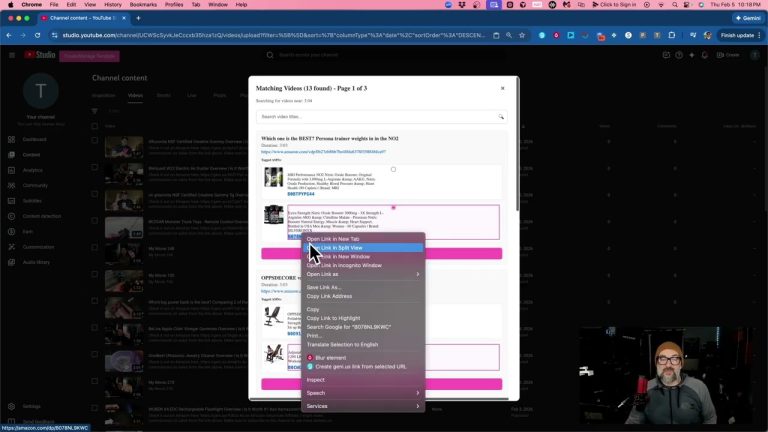Click the MRI Performance NO2 product thumbnail

pyautogui.click(x=273, y=177)
